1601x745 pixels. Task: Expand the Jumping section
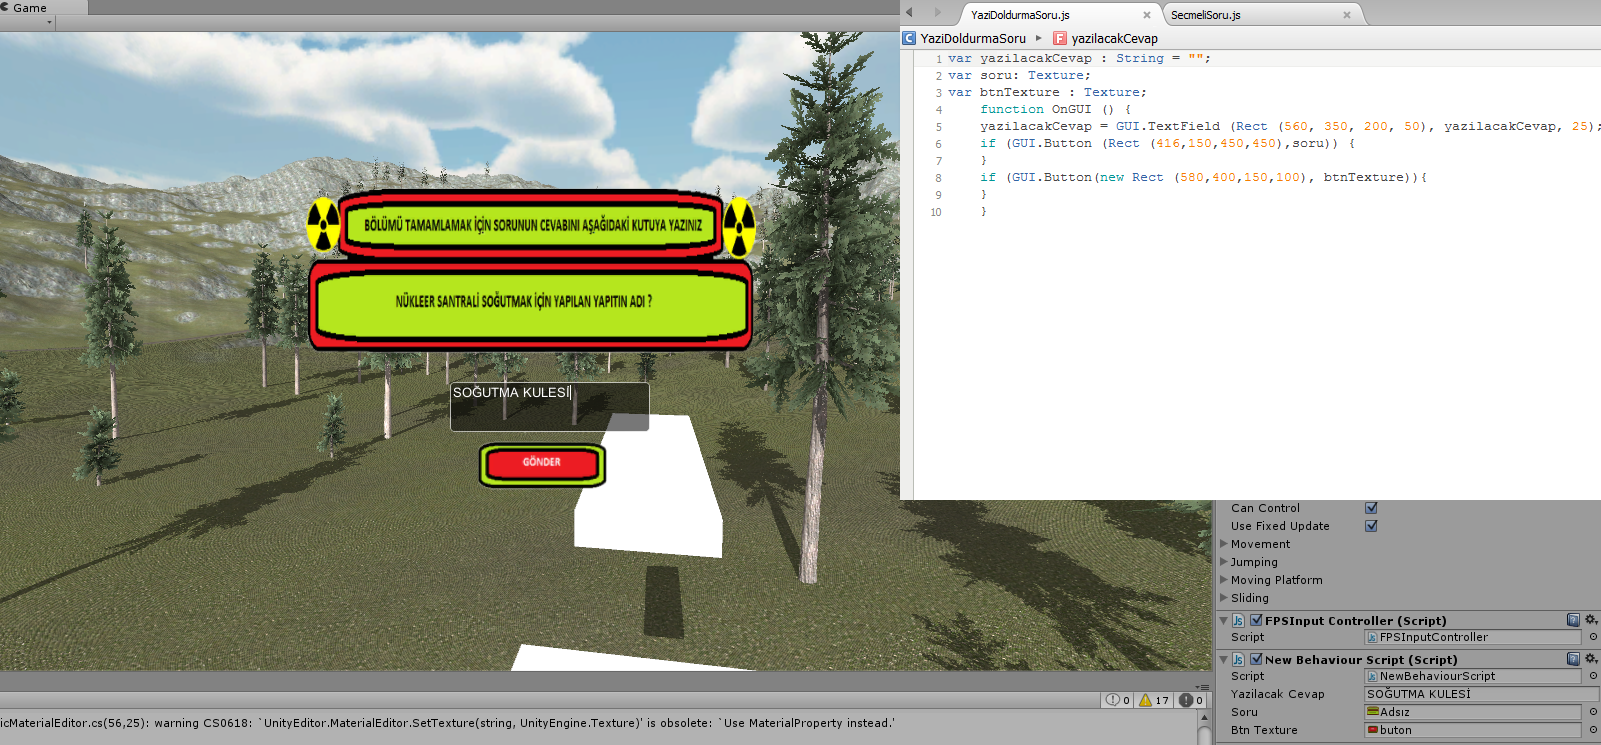coord(1224,562)
